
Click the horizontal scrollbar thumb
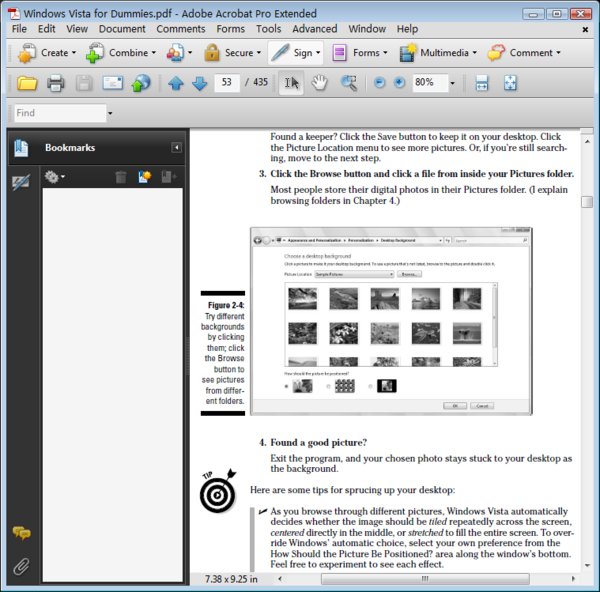point(425,579)
